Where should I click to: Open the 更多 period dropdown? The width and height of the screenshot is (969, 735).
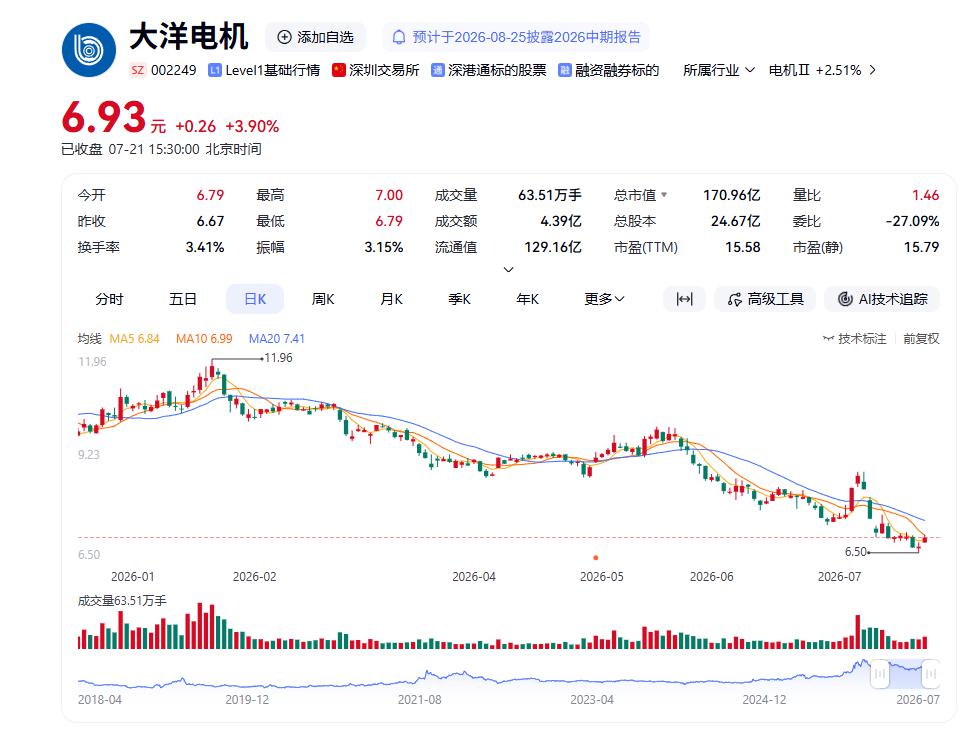[x=604, y=299]
